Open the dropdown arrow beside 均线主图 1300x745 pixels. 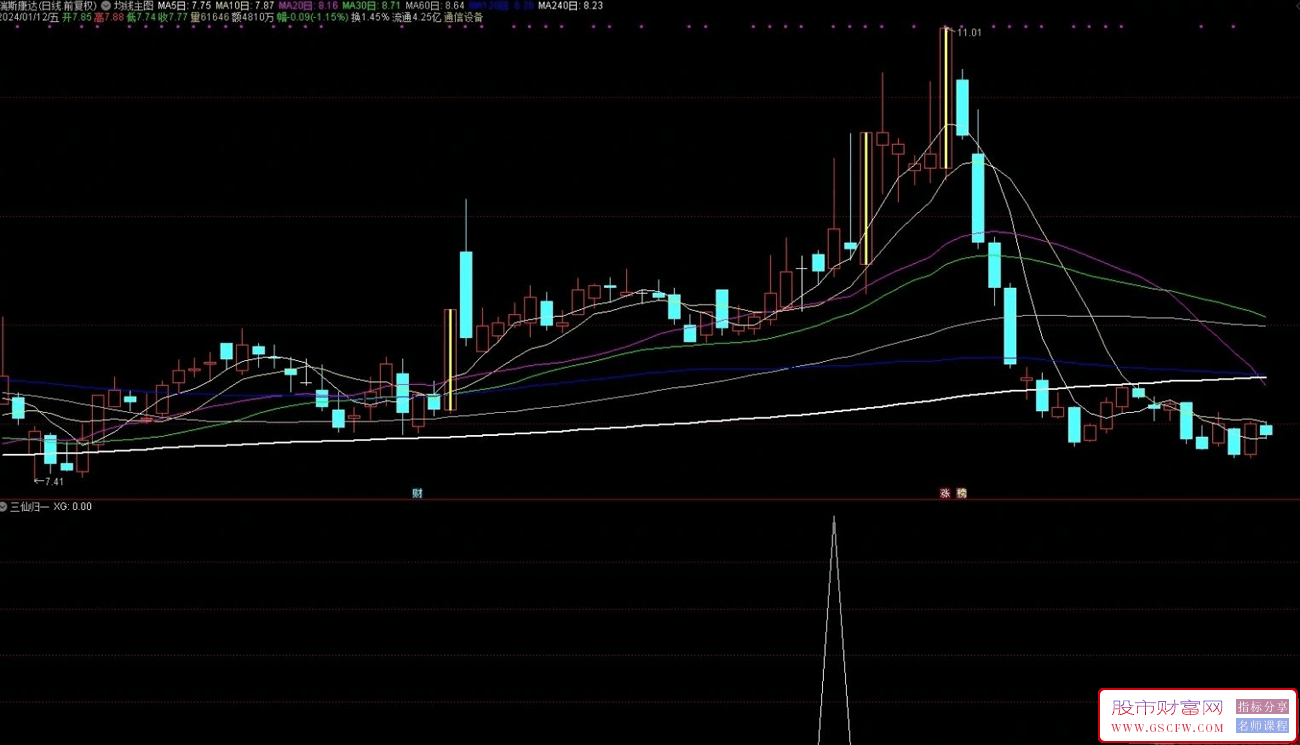[106, 5]
